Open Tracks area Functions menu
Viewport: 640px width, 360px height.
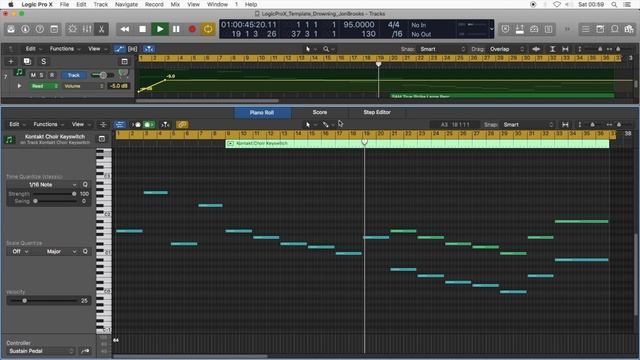64,49
